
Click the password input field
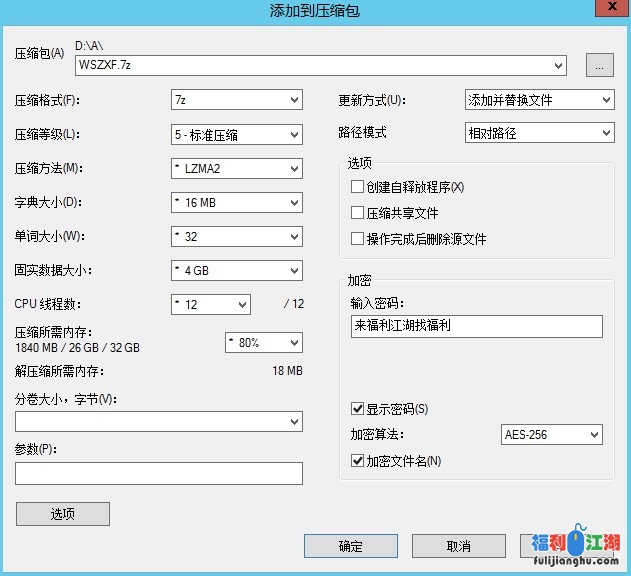click(x=476, y=326)
